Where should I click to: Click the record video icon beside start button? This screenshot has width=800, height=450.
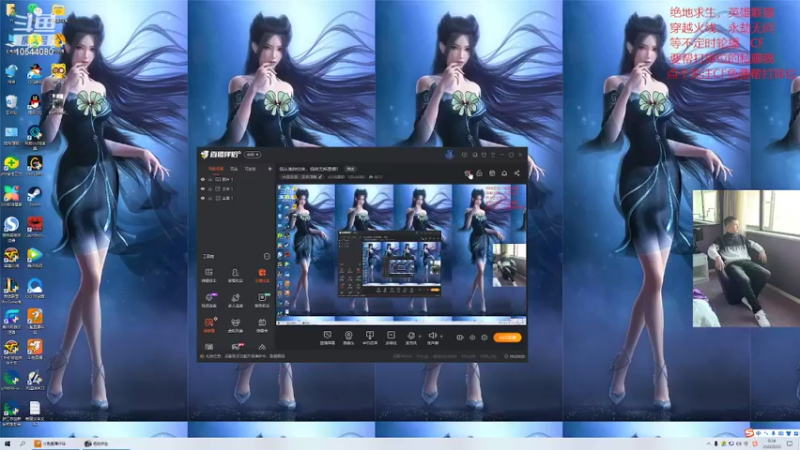click(460, 337)
